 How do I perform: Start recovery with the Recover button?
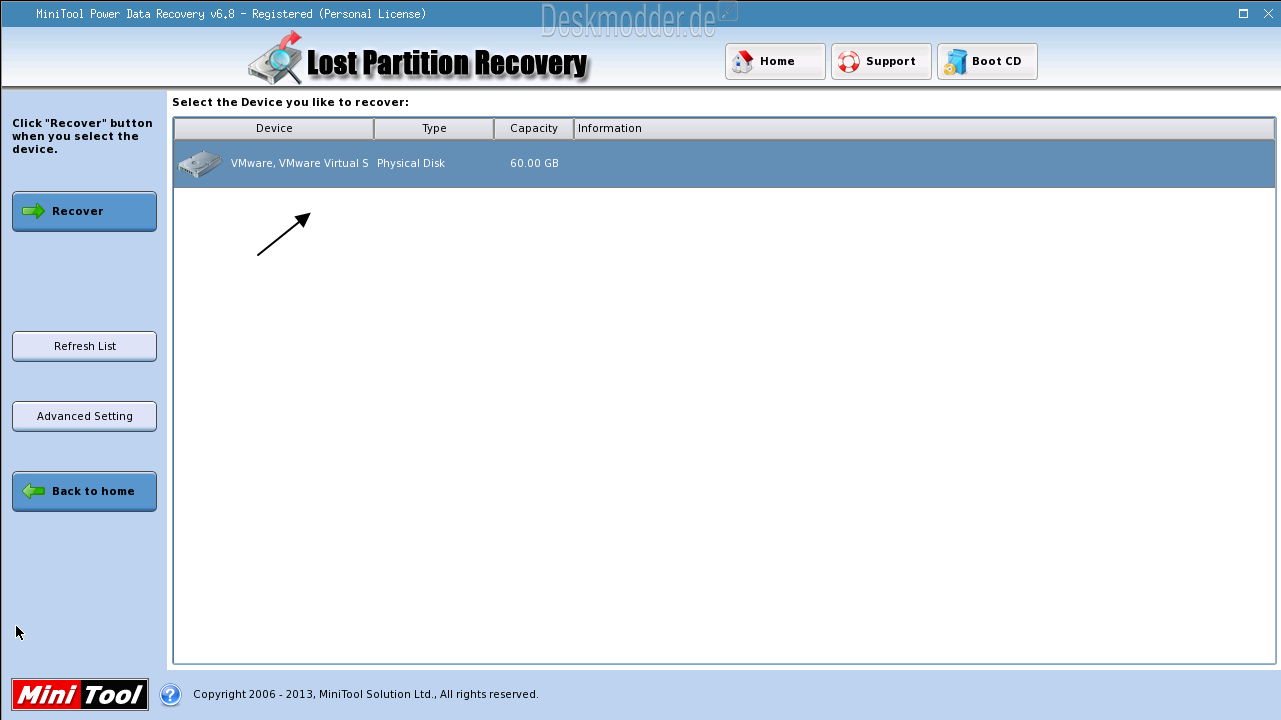(x=84, y=211)
